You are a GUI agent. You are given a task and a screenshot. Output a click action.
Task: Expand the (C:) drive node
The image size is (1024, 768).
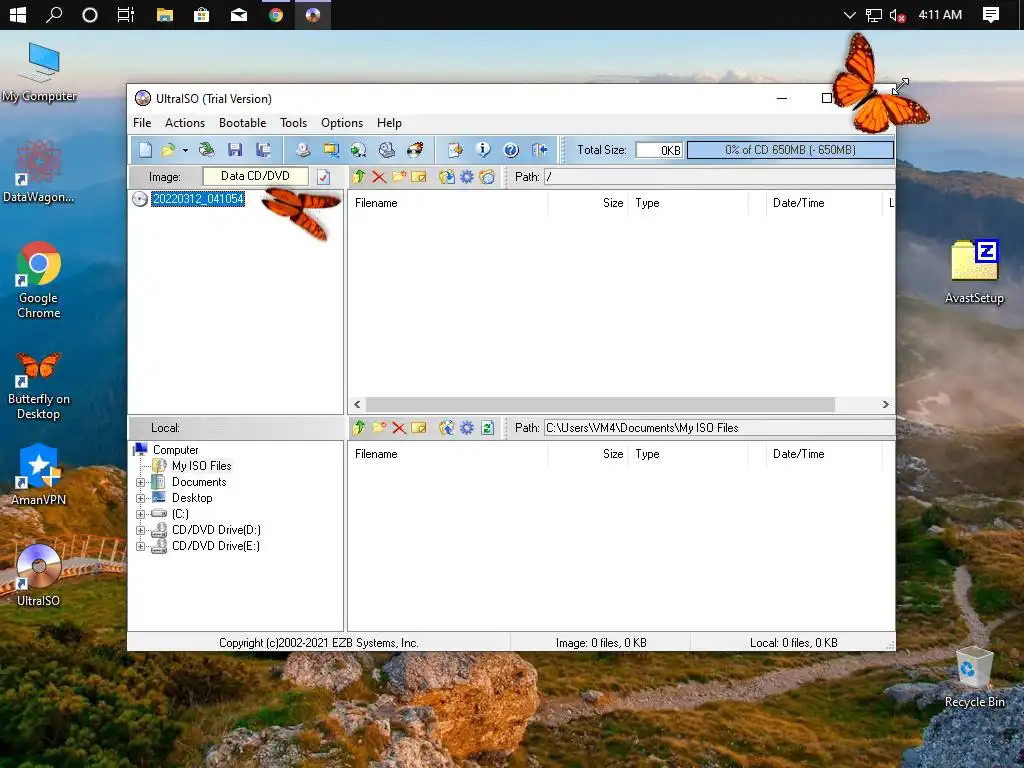coord(140,514)
